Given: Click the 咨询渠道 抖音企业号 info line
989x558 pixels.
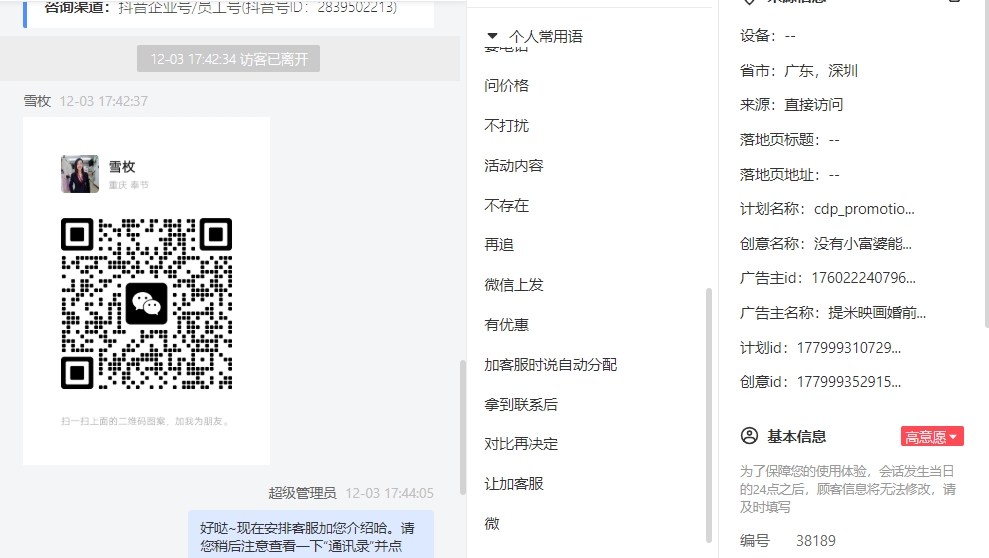Looking at the screenshot, I should point(221,8).
